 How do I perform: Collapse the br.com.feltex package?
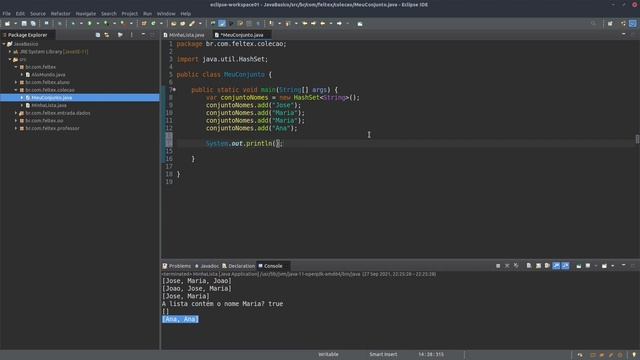[x=16, y=67]
